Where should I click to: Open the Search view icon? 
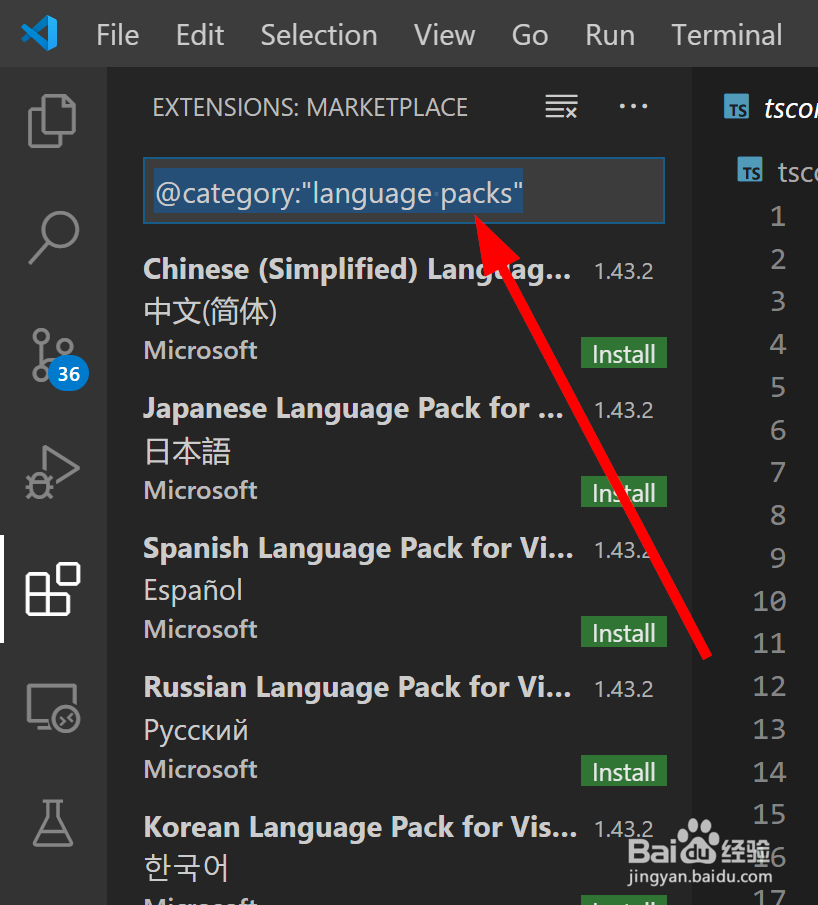pos(53,237)
